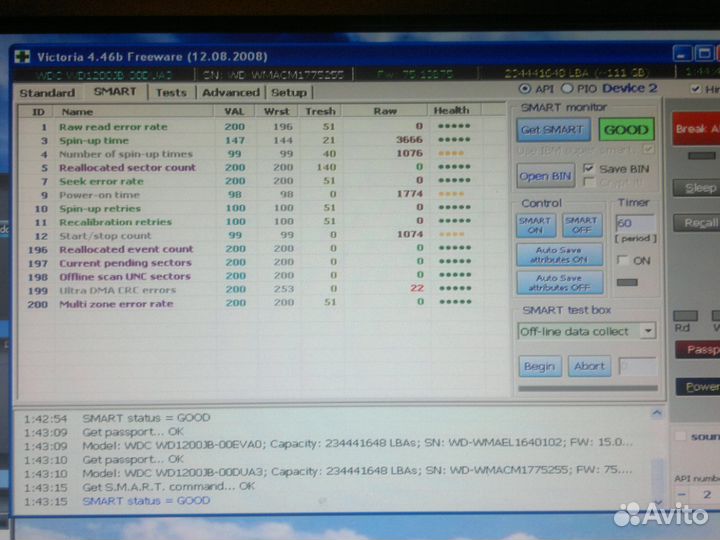Select the Offline scan UNC sectors row
The width and height of the screenshot is (720, 540).
coord(262,276)
